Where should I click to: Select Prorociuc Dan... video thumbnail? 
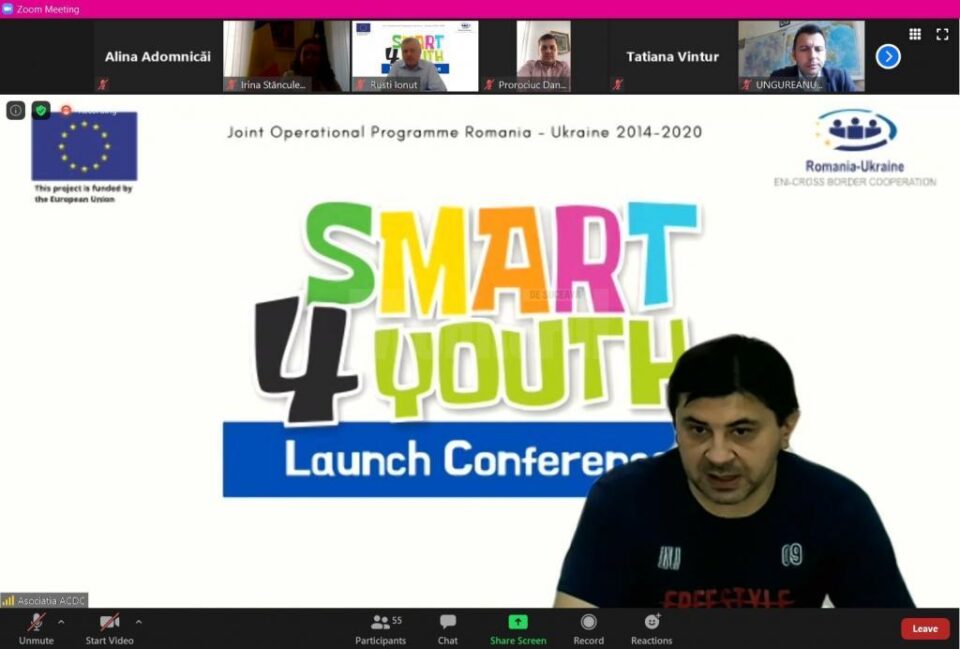click(544, 56)
